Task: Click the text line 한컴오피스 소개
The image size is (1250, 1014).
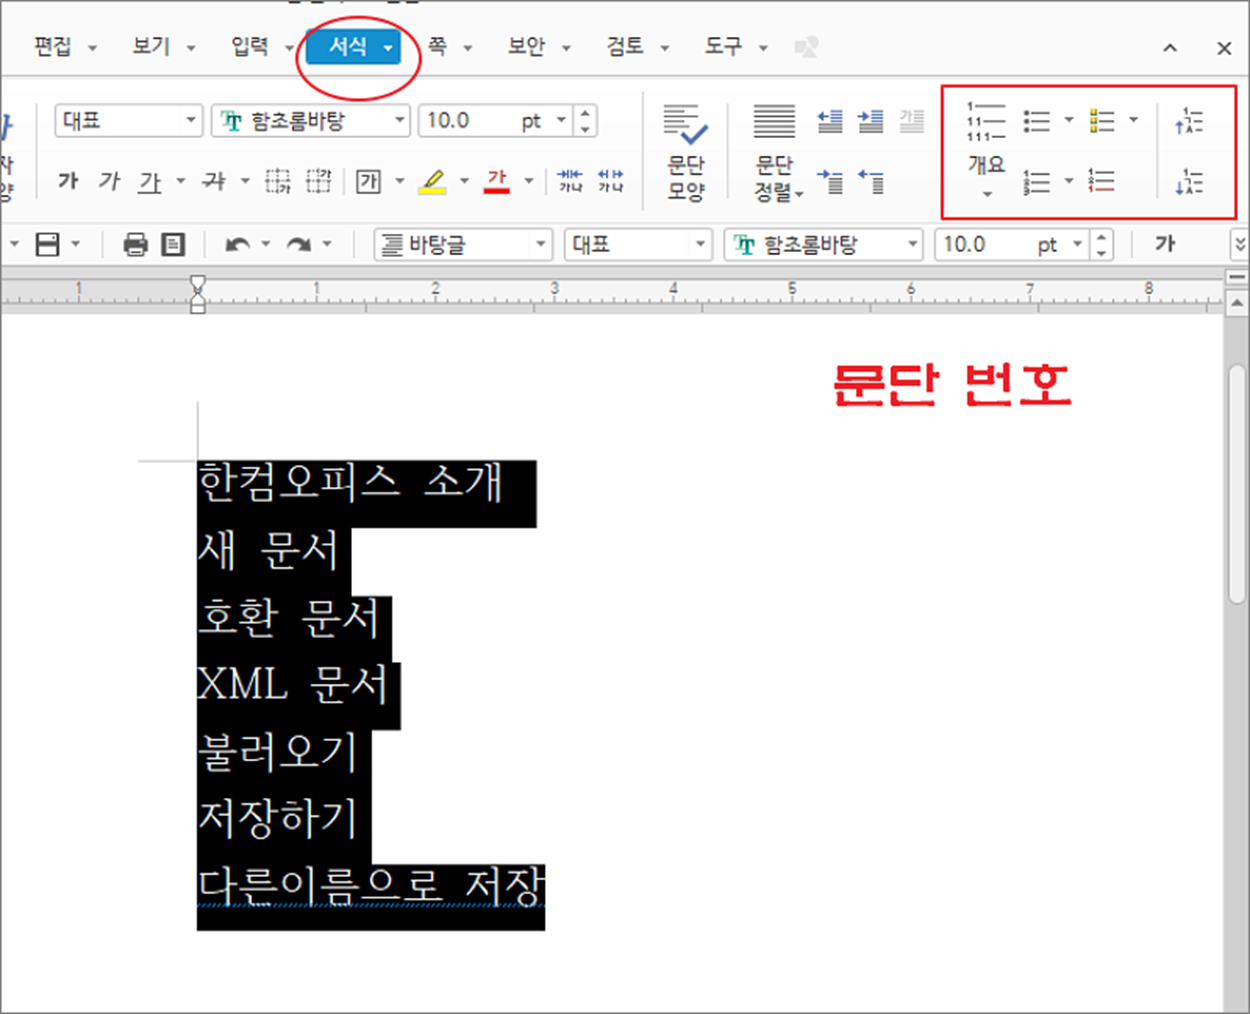Action: pyautogui.click(x=350, y=483)
